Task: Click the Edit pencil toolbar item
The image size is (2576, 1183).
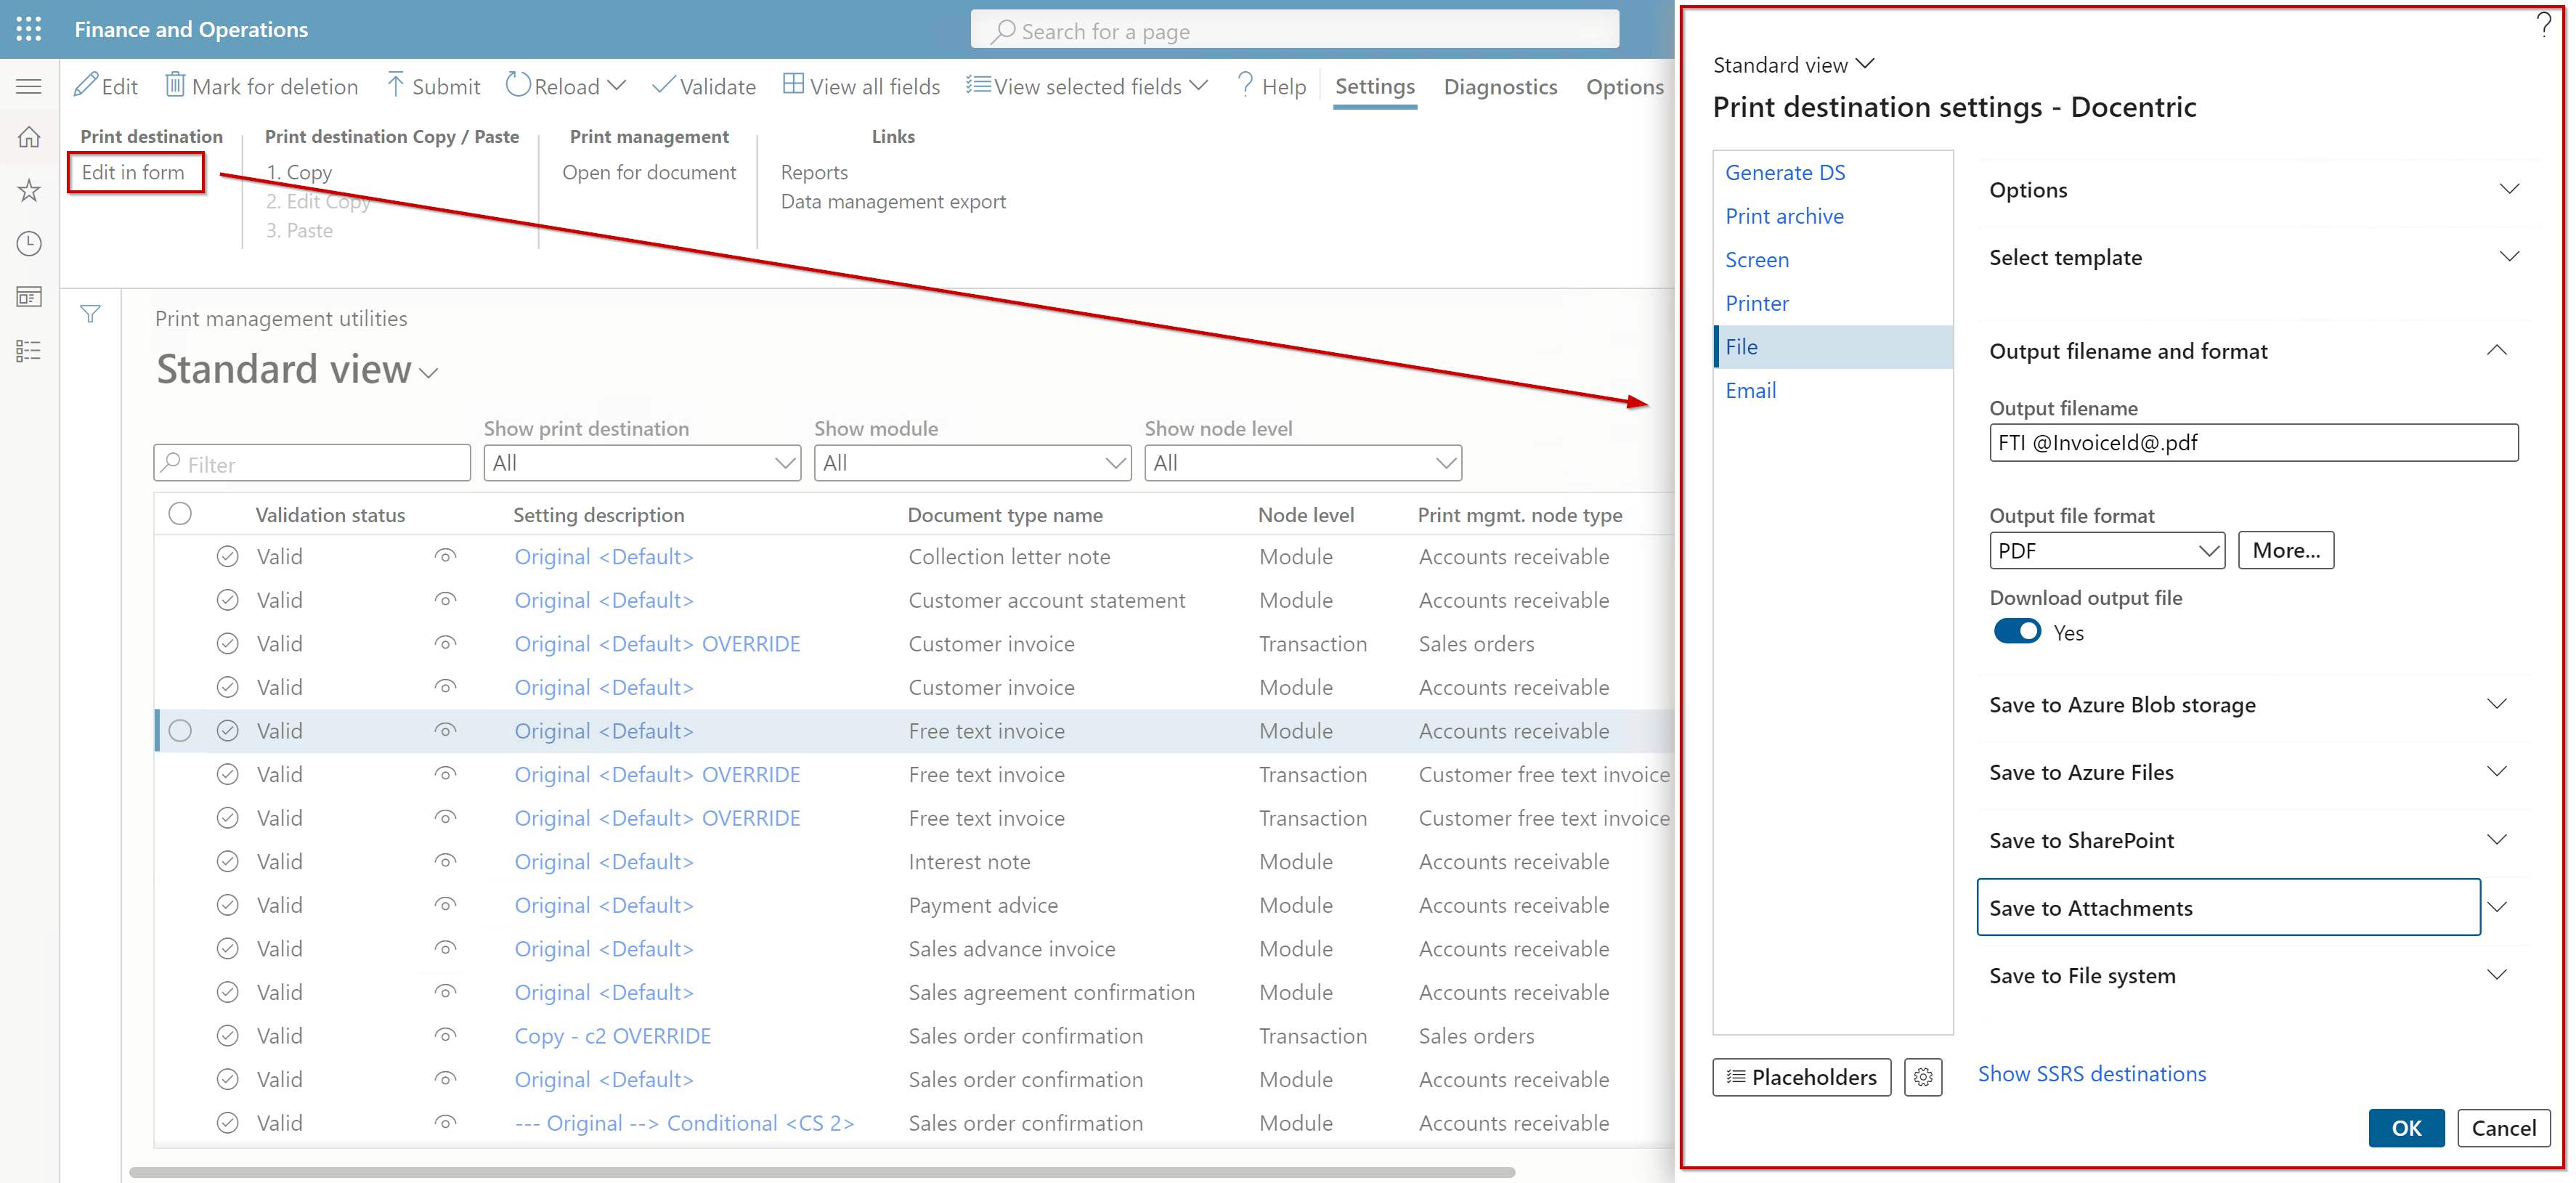Action: [x=106, y=86]
